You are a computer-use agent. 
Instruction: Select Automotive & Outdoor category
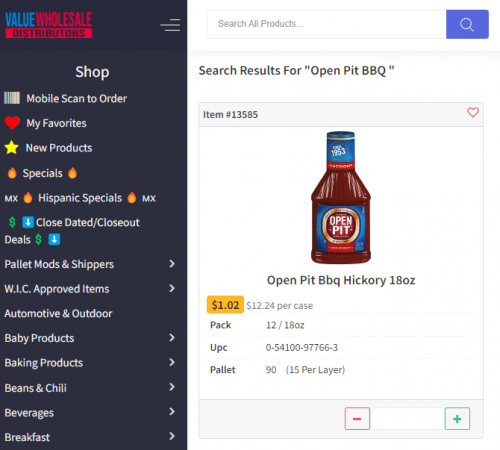58,313
